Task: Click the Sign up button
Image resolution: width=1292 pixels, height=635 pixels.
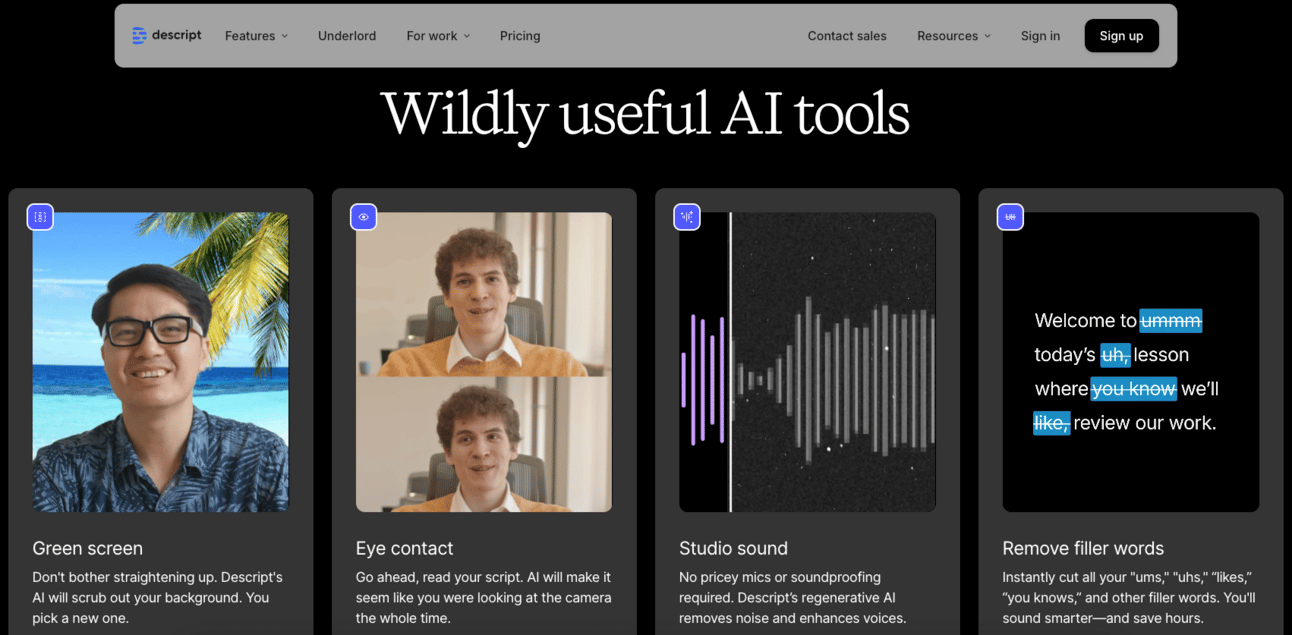Action: point(1121,36)
